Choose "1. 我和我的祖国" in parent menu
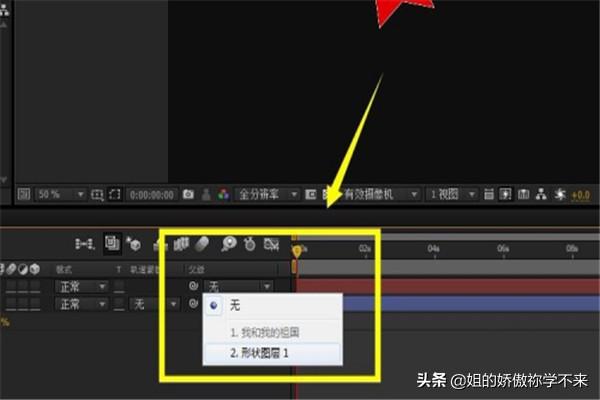Image resolution: width=600 pixels, height=400 pixels. [x=264, y=331]
